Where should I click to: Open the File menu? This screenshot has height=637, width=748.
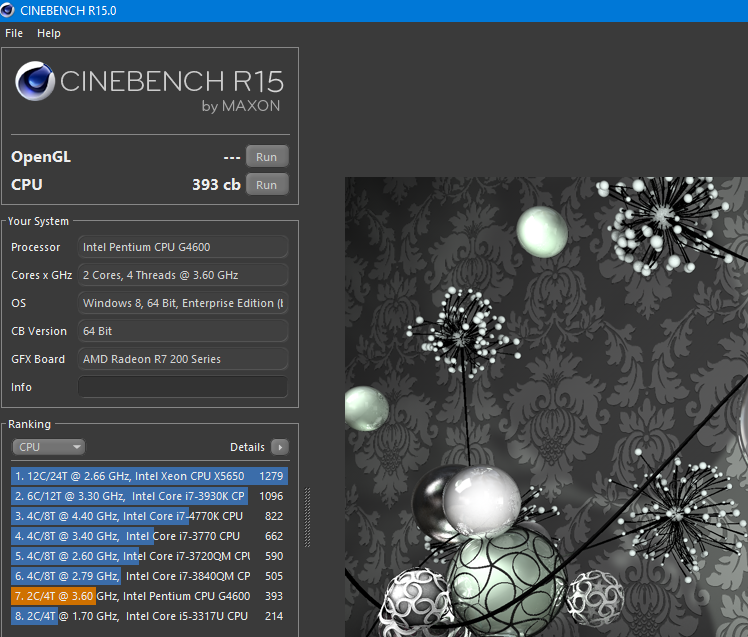[14, 33]
